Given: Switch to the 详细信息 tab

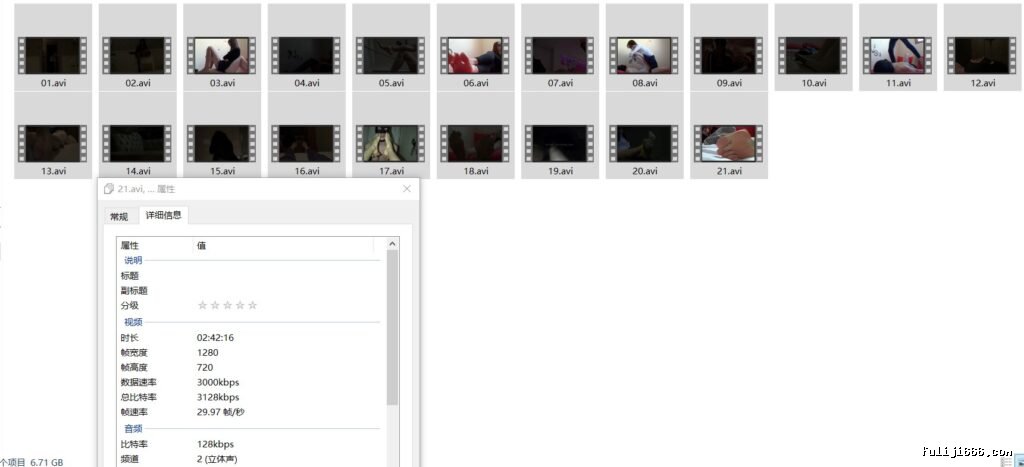Looking at the screenshot, I should point(163,215).
